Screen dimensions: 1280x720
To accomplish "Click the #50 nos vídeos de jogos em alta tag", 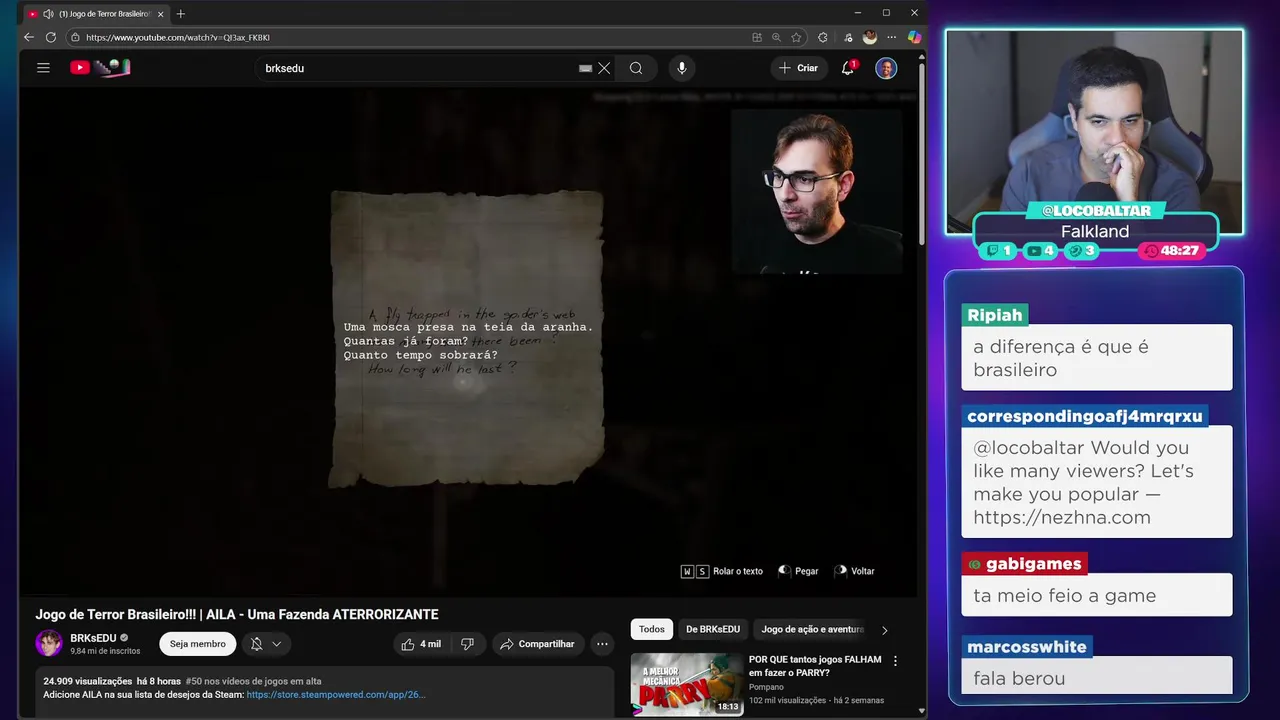I will point(253,681).
